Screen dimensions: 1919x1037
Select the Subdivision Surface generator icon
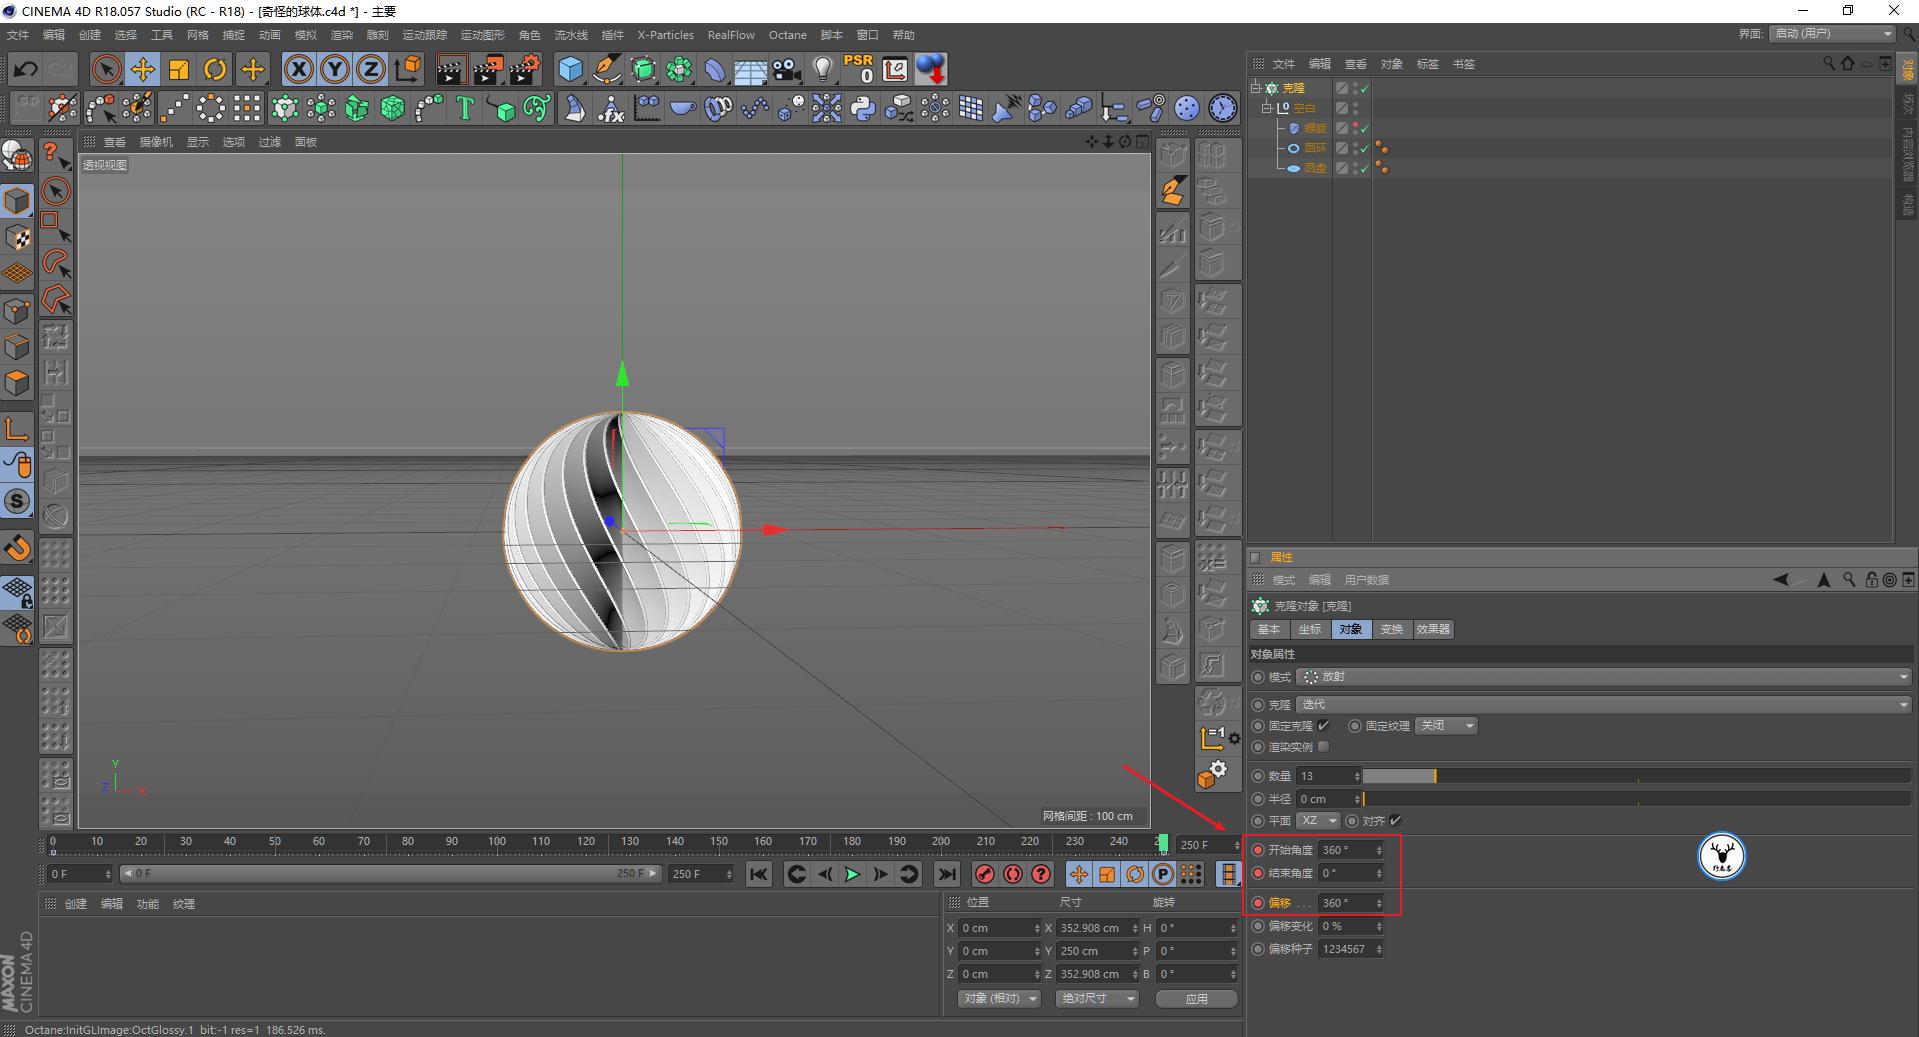[643, 68]
